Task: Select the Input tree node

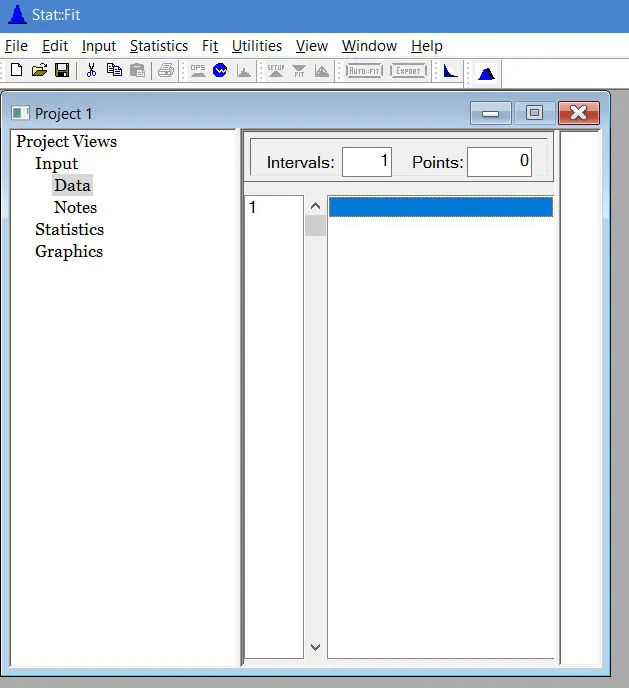Action: click(57, 163)
